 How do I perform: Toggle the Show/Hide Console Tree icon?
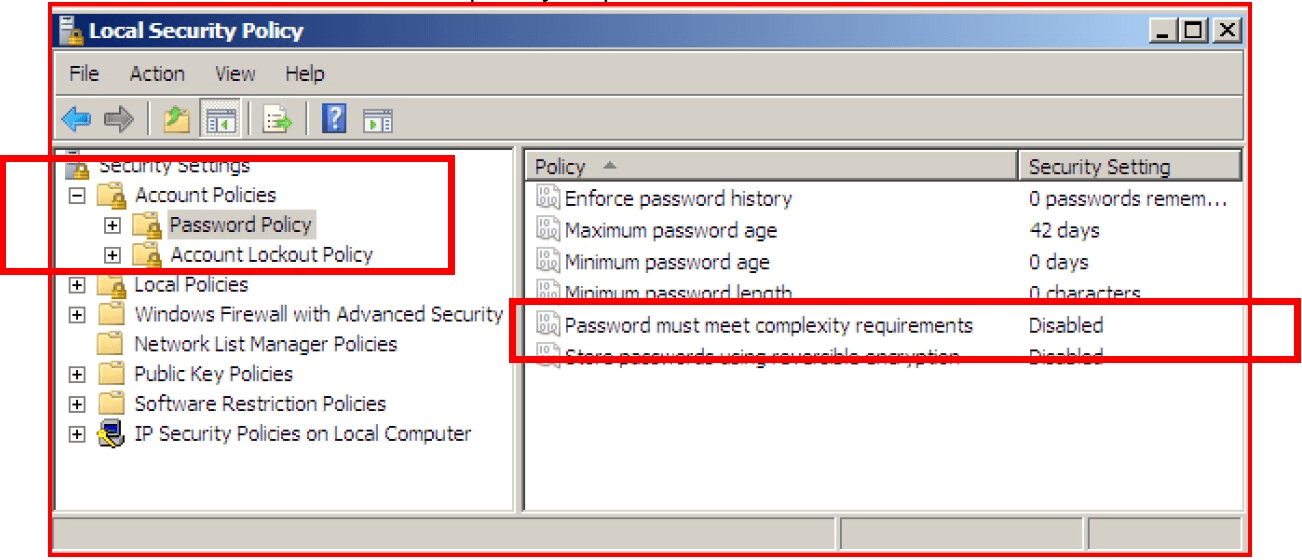(x=218, y=120)
